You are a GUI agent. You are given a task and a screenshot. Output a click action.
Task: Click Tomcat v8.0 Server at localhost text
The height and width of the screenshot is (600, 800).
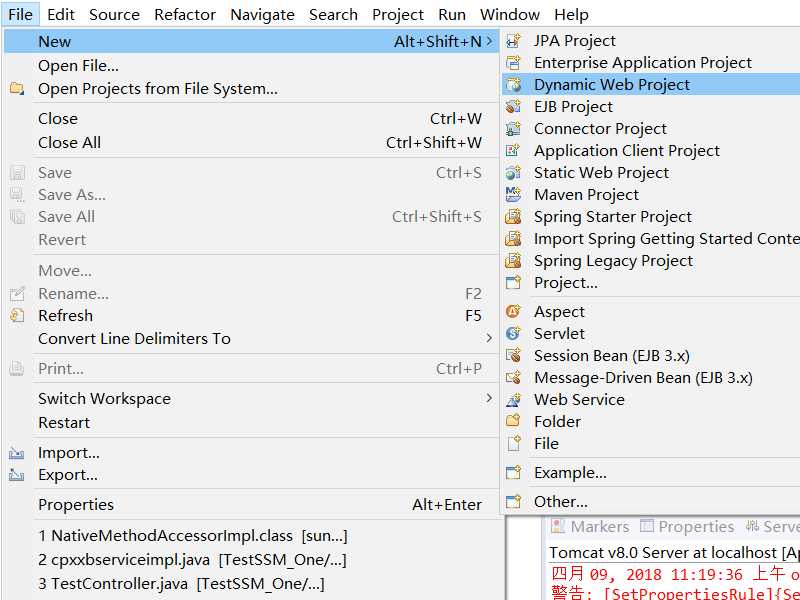point(663,553)
